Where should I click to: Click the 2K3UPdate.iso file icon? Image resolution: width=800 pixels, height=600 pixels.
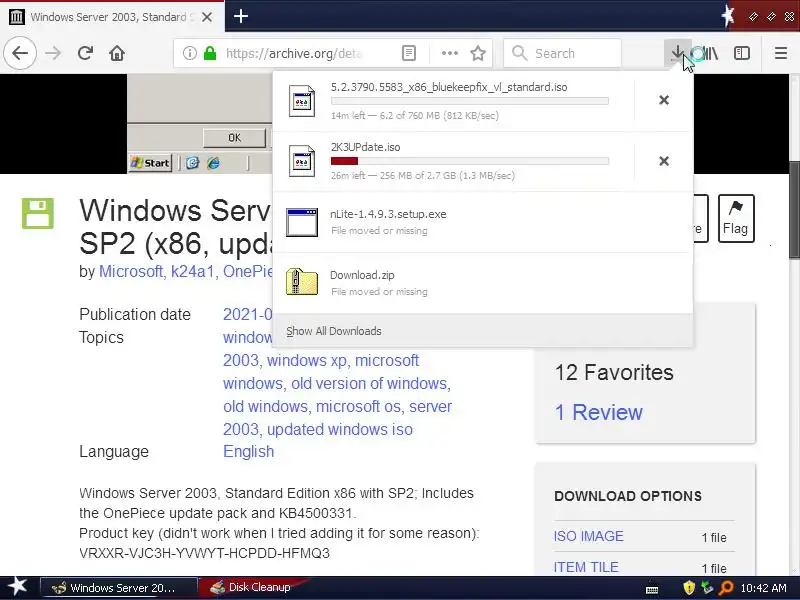click(x=302, y=161)
